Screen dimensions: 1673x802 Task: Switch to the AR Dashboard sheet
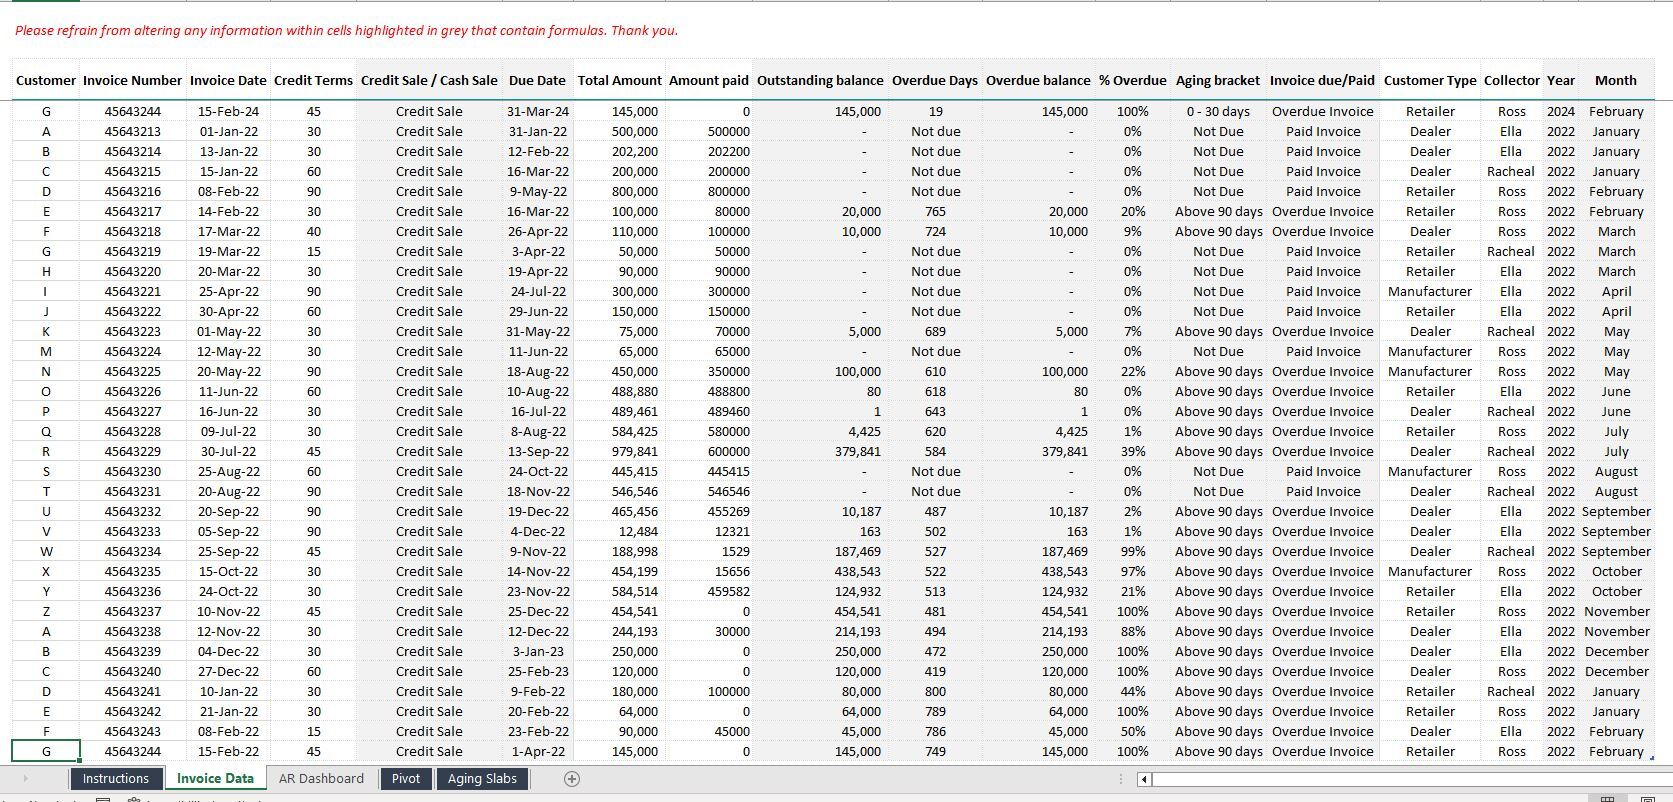[321, 779]
